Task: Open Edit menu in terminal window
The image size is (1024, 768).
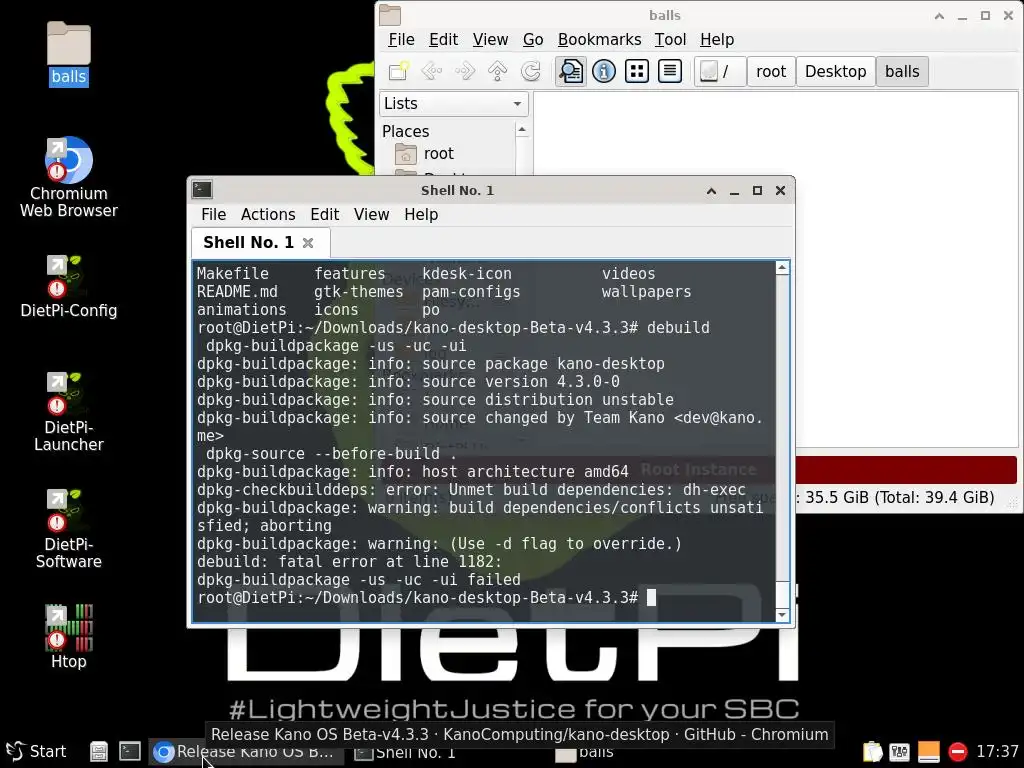Action: coord(325,214)
